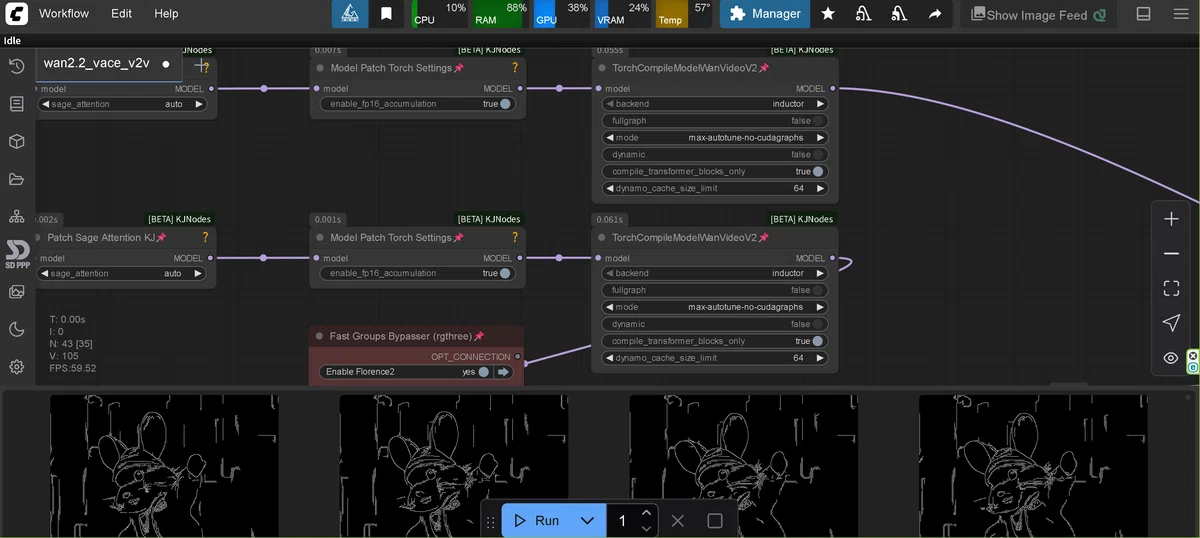Open the node library list icon
1200x538 pixels.
point(16,104)
